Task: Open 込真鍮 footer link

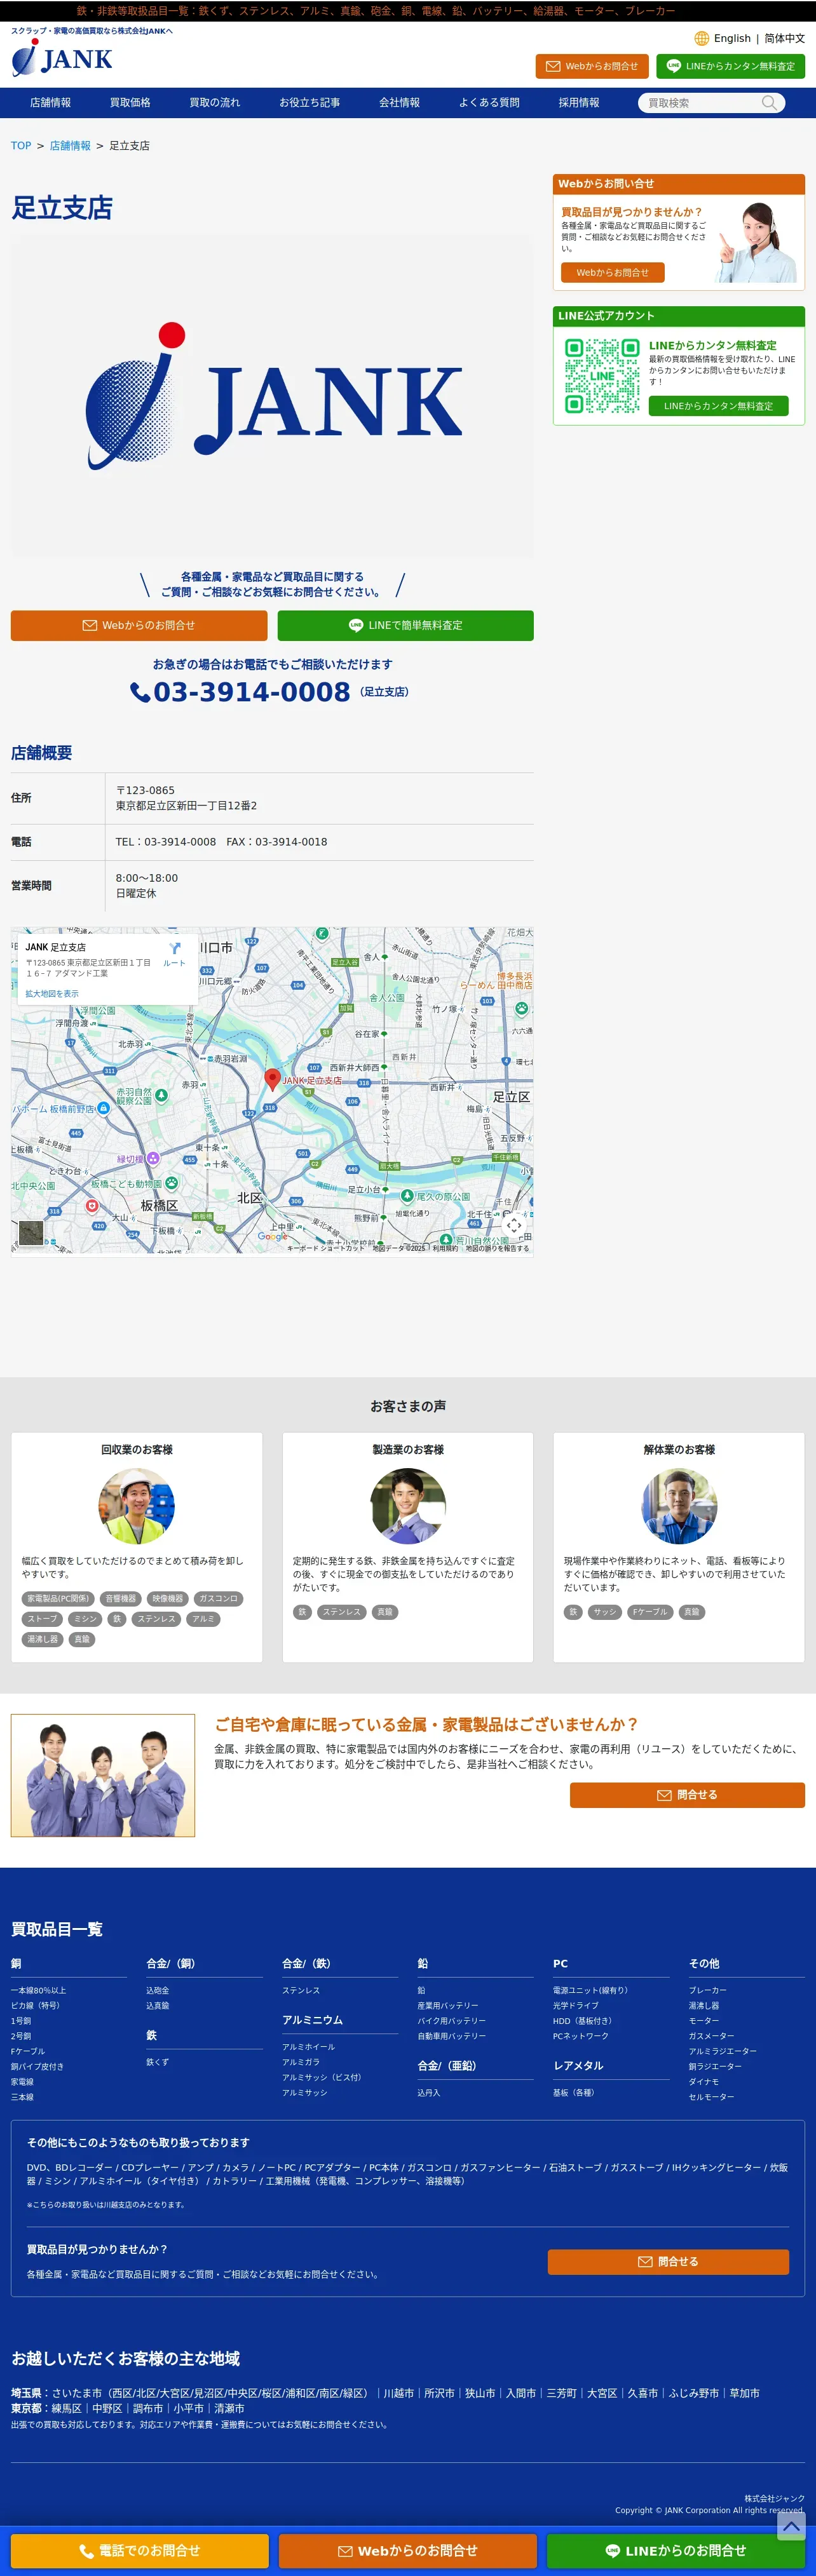Action: 158,2005
